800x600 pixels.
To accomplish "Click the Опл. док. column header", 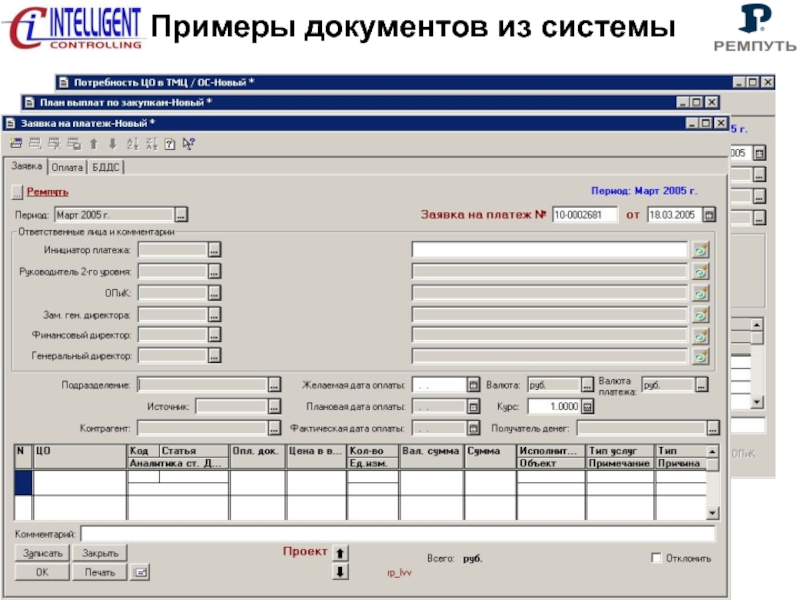I will [257, 457].
